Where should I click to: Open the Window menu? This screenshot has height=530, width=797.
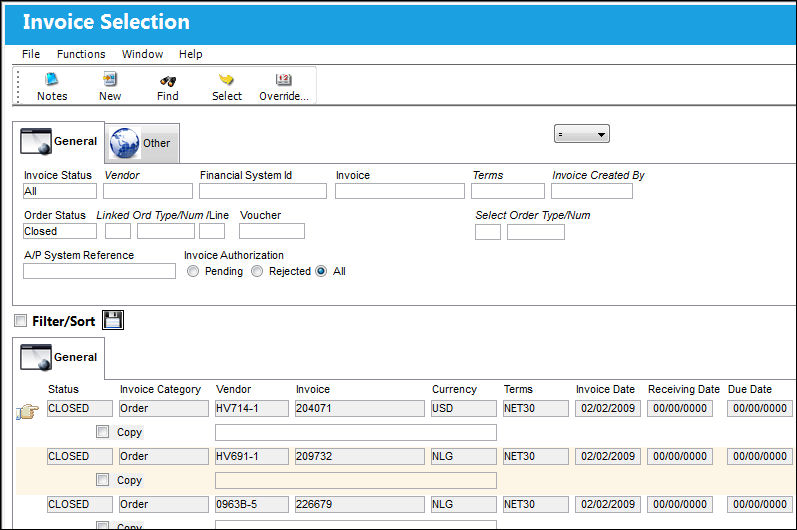pos(142,54)
